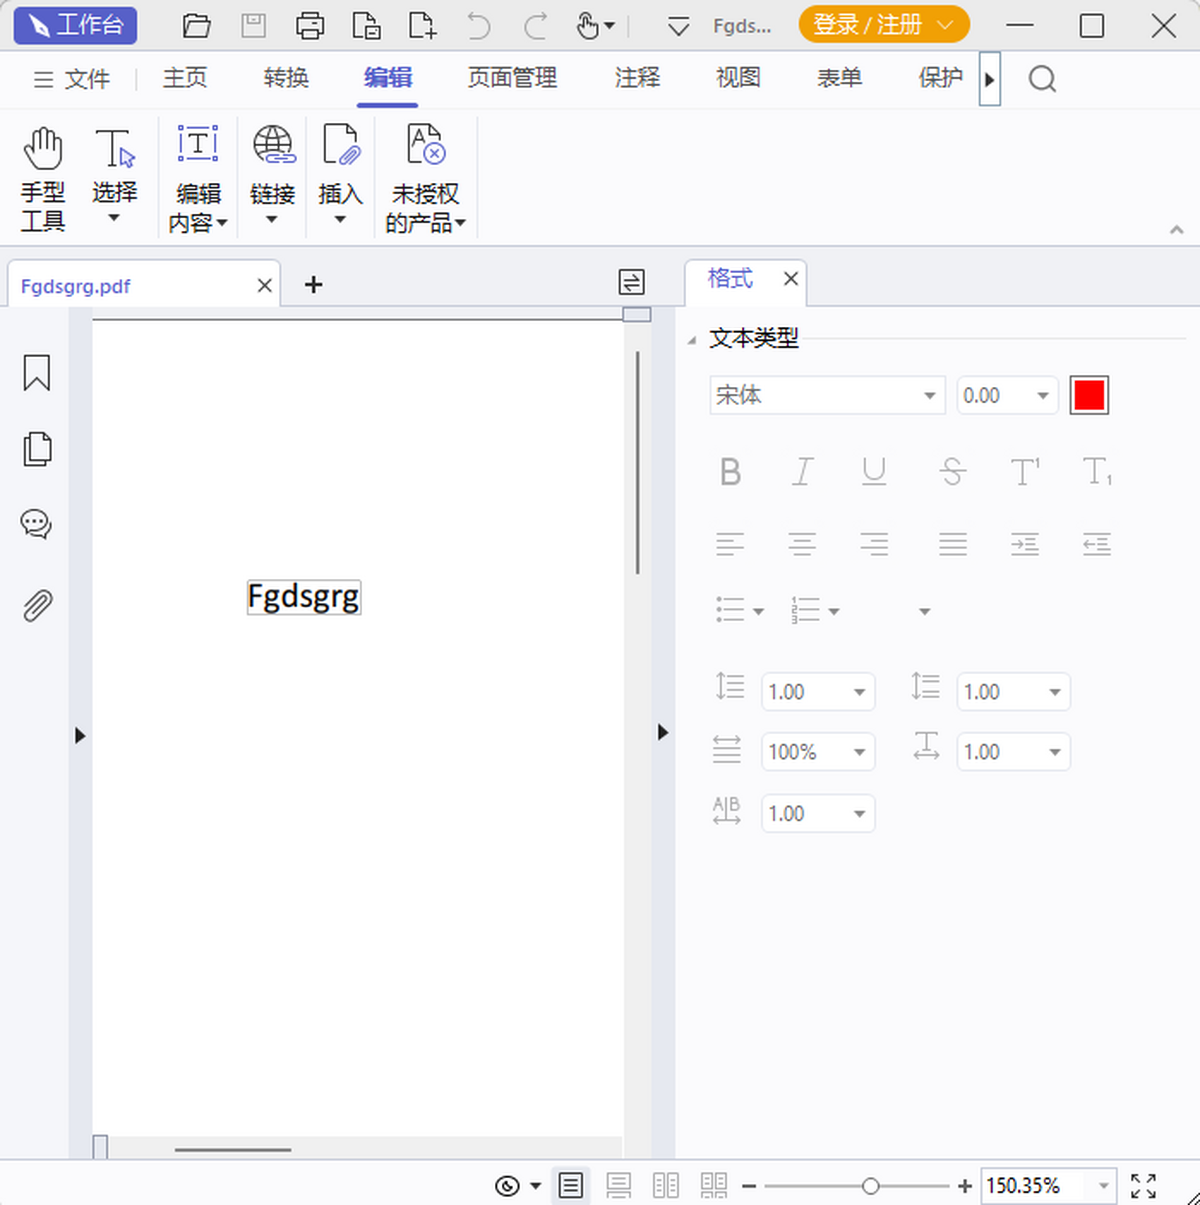Switch to two-page view layout
The width and height of the screenshot is (1200, 1205).
[666, 1185]
